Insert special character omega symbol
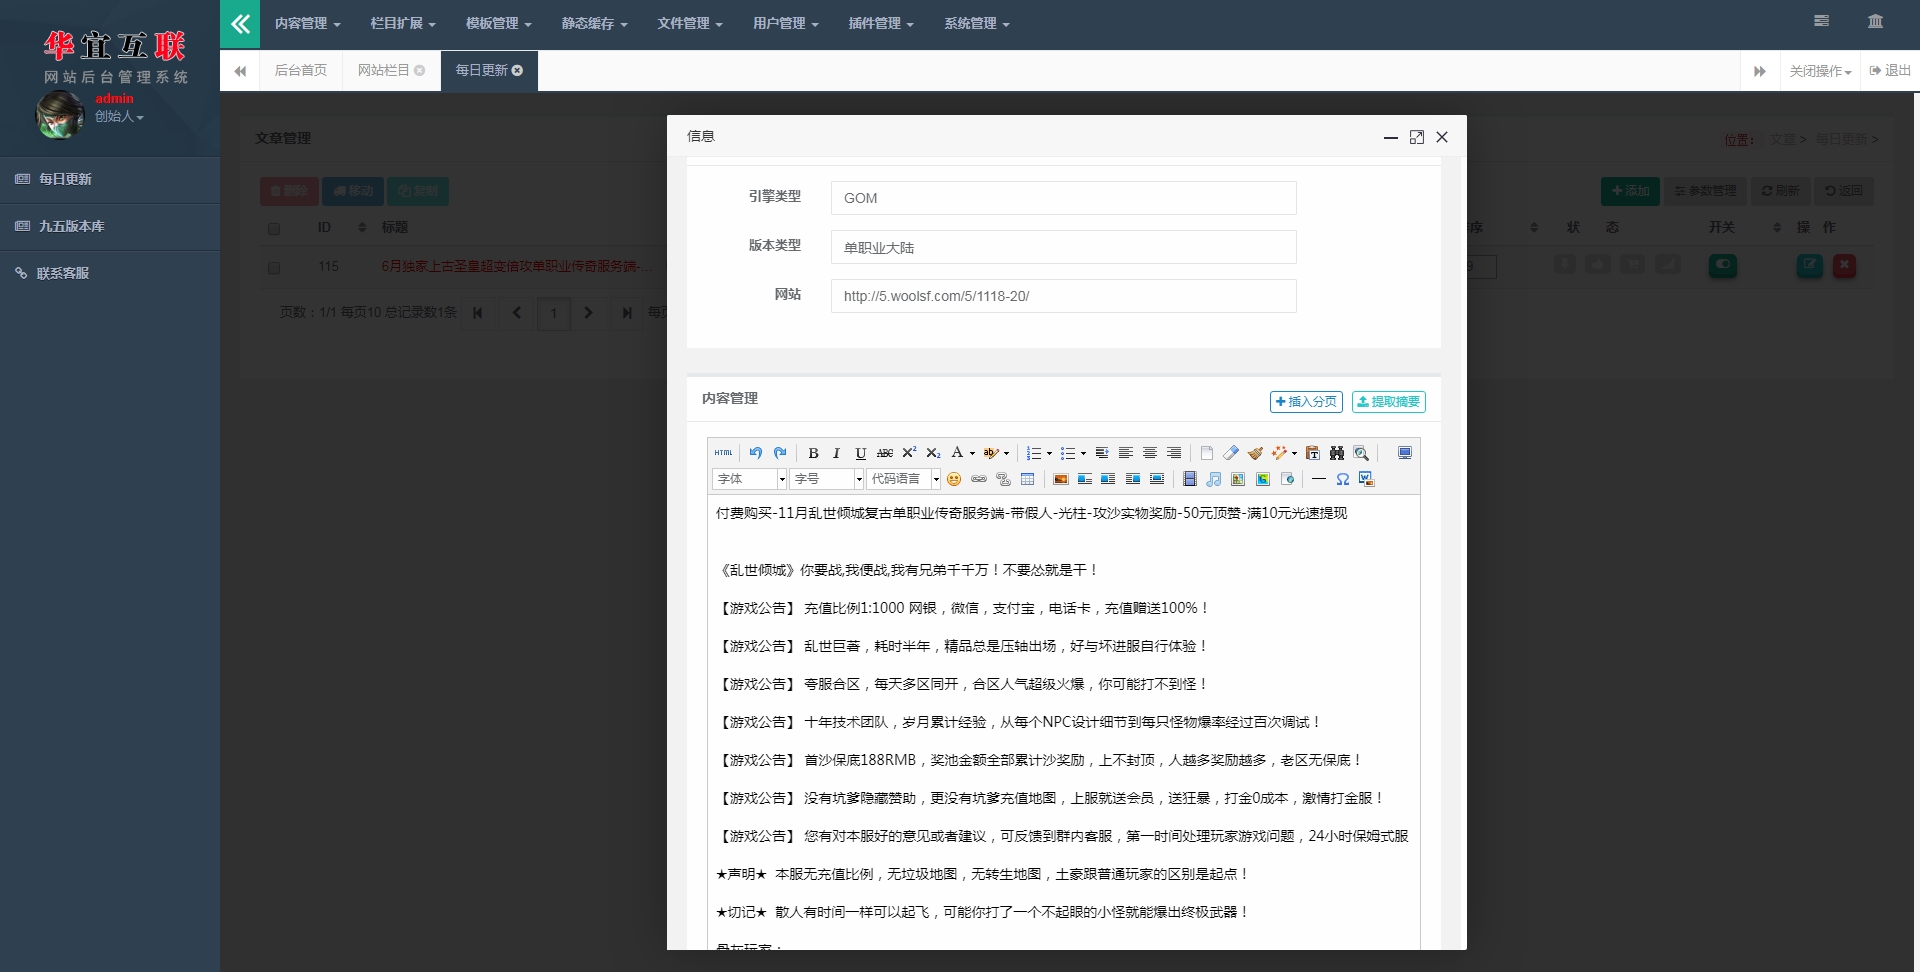The image size is (1920, 972). tap(1343, 479)
